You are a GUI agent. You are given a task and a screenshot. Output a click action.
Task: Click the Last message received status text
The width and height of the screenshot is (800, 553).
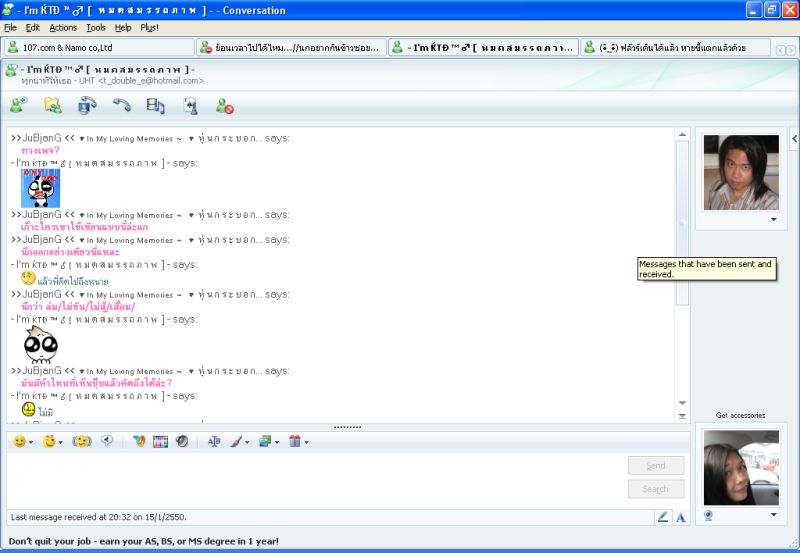point(98,517)
